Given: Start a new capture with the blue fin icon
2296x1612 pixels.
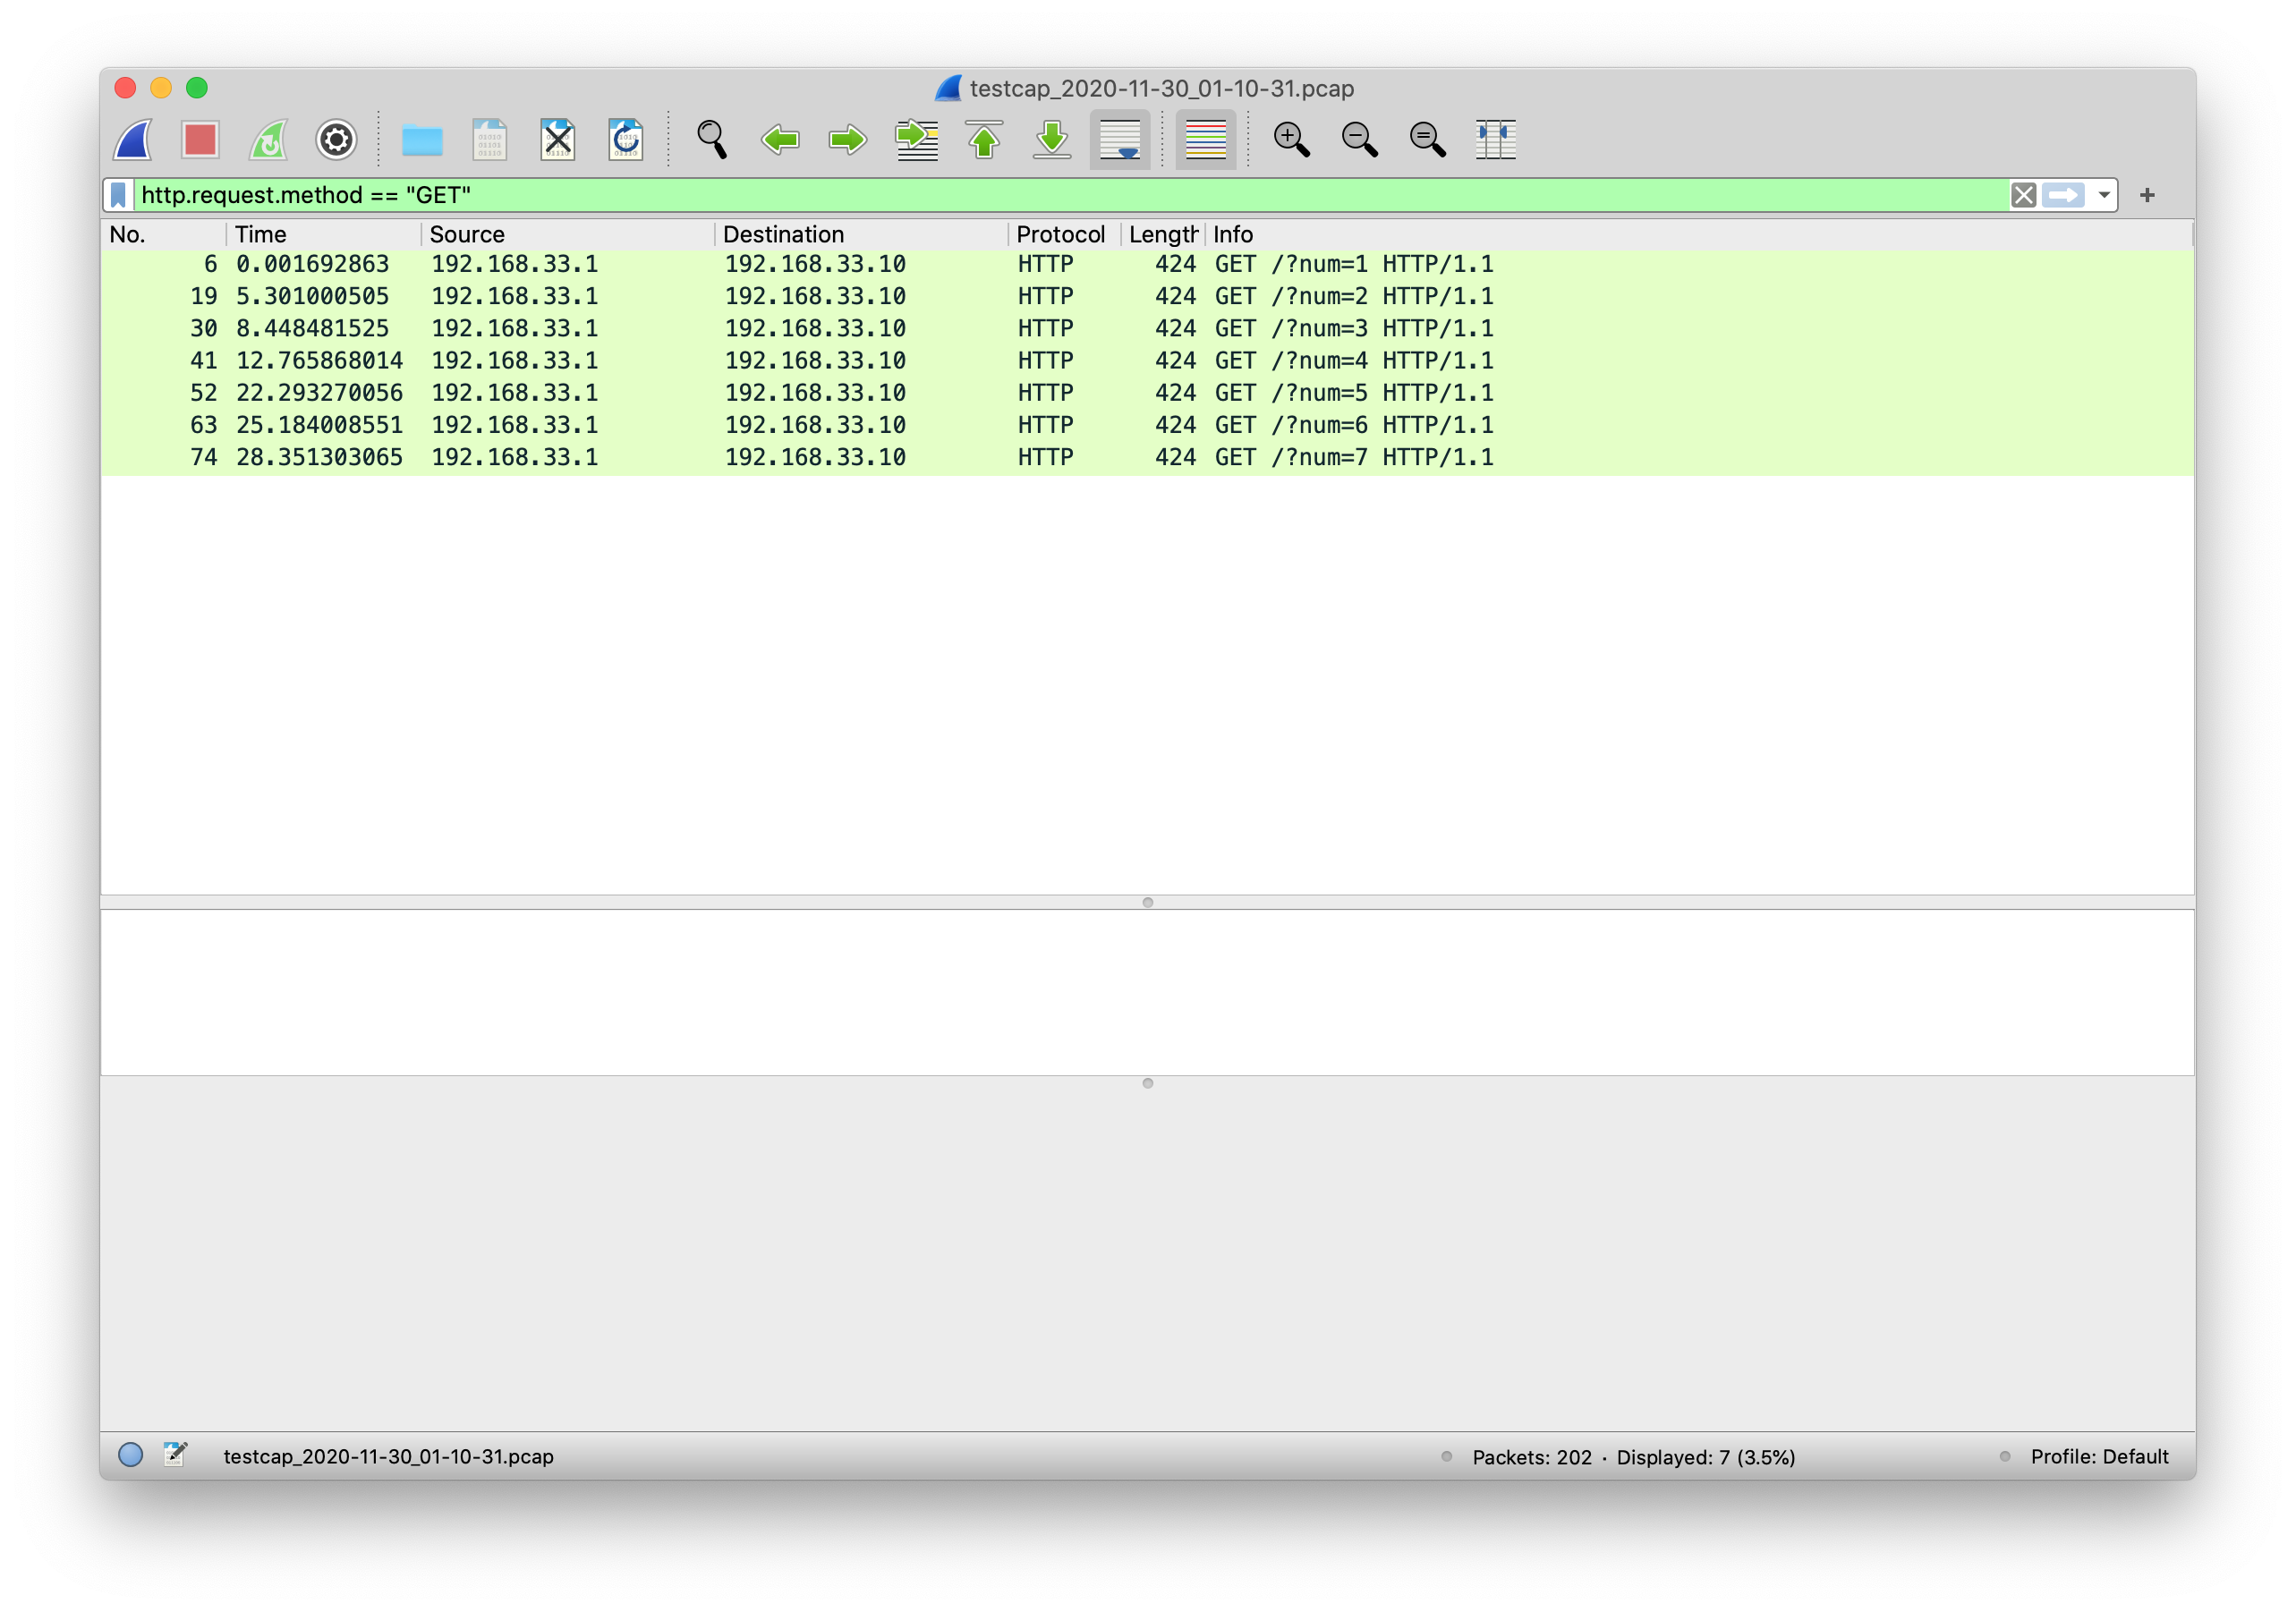Looking at the screenshot, I should point(133,139).
